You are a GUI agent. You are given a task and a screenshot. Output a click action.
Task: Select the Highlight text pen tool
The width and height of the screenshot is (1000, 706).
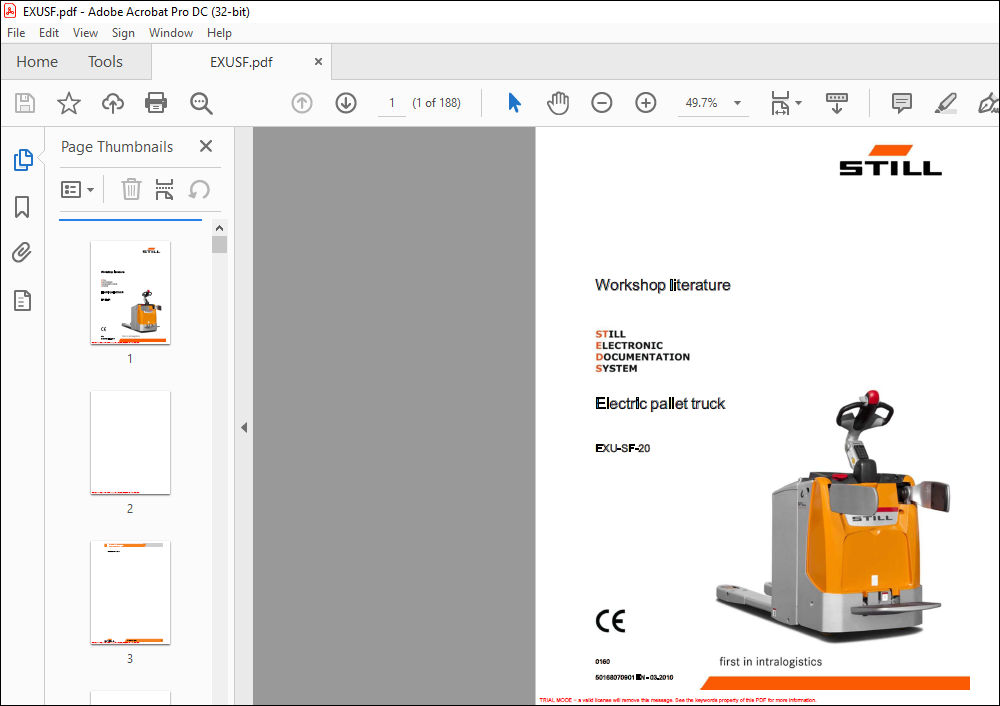point(946,103)
